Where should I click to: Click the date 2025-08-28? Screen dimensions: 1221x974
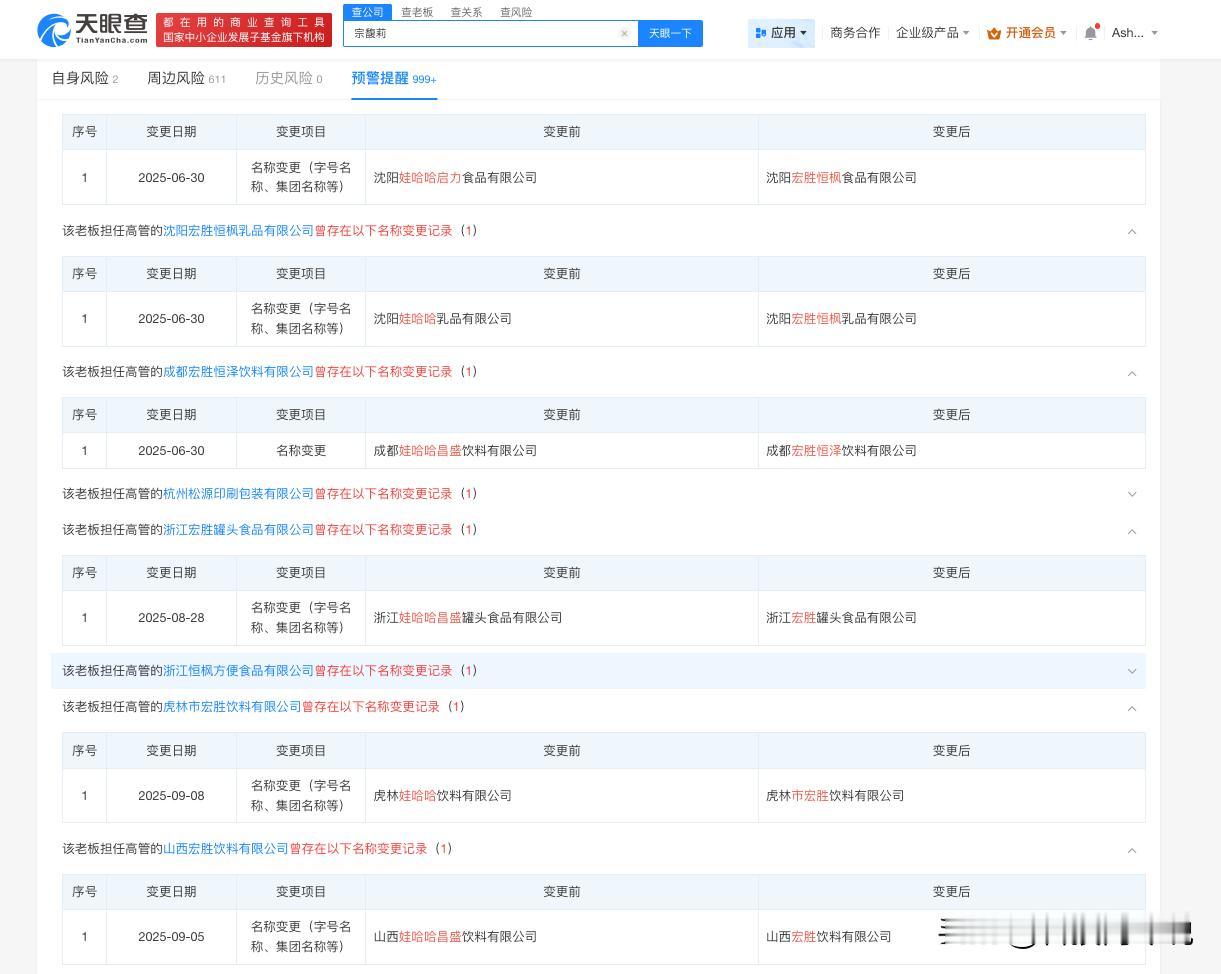coord(171,618)
